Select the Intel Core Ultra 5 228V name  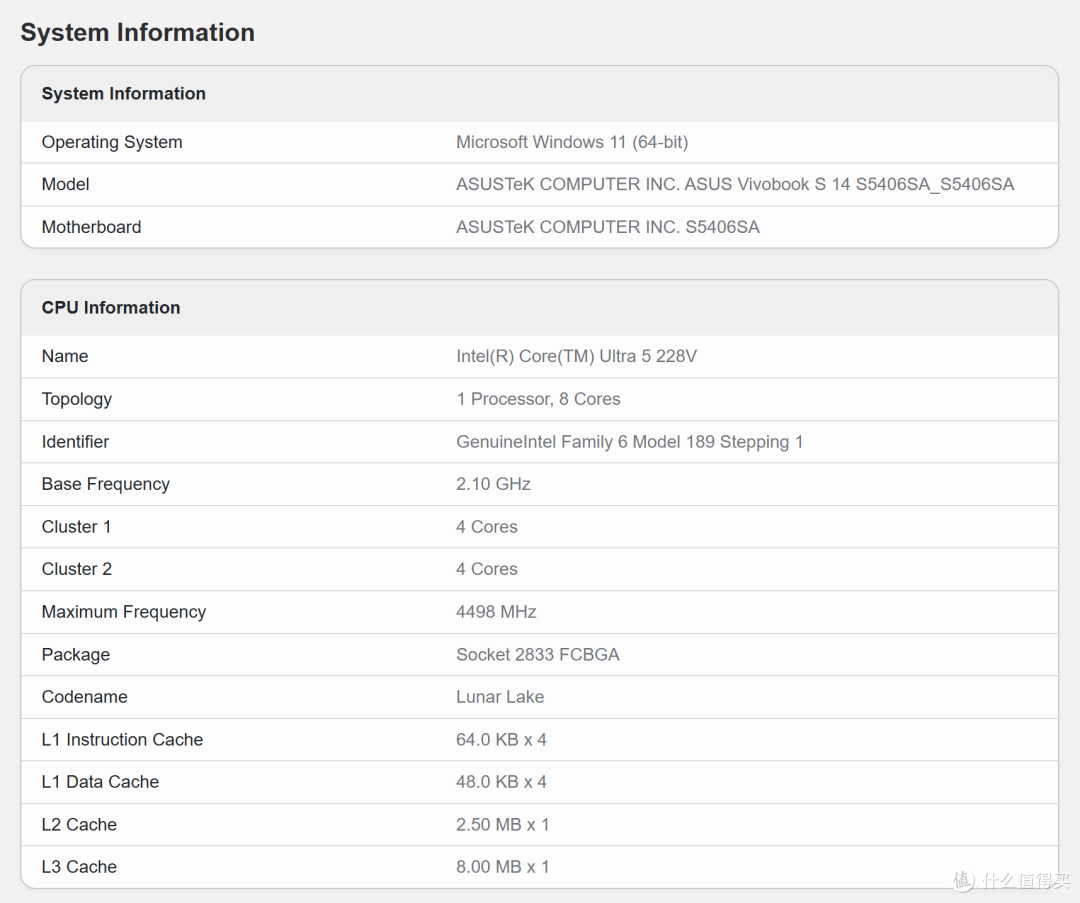(577, 356)
